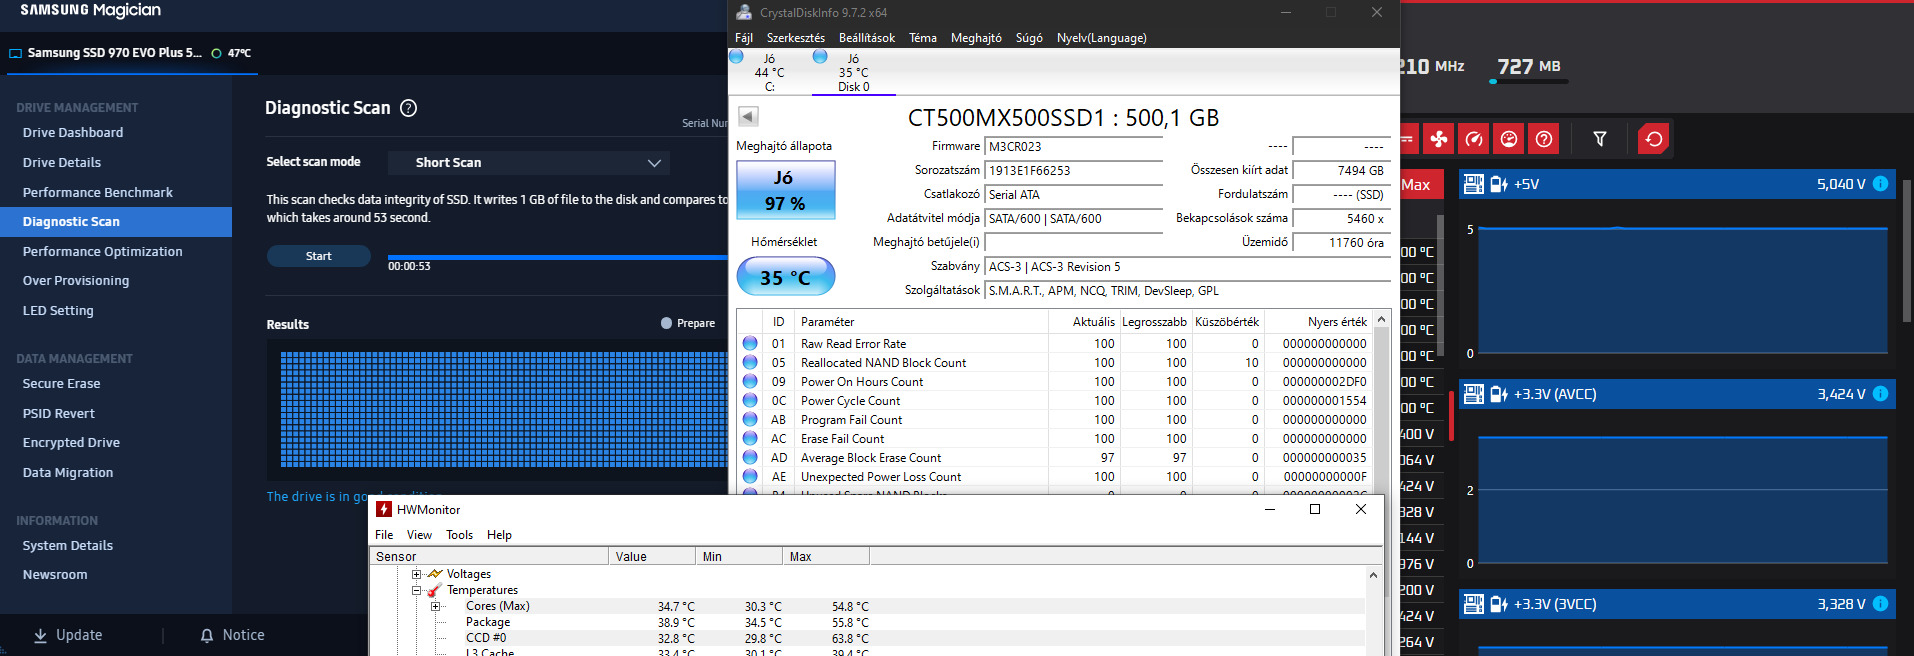The height and width of the screenshot is (656, 1914).
Task: Switch to the C: drive tab at 44 °C
Action: coord(769,72)
